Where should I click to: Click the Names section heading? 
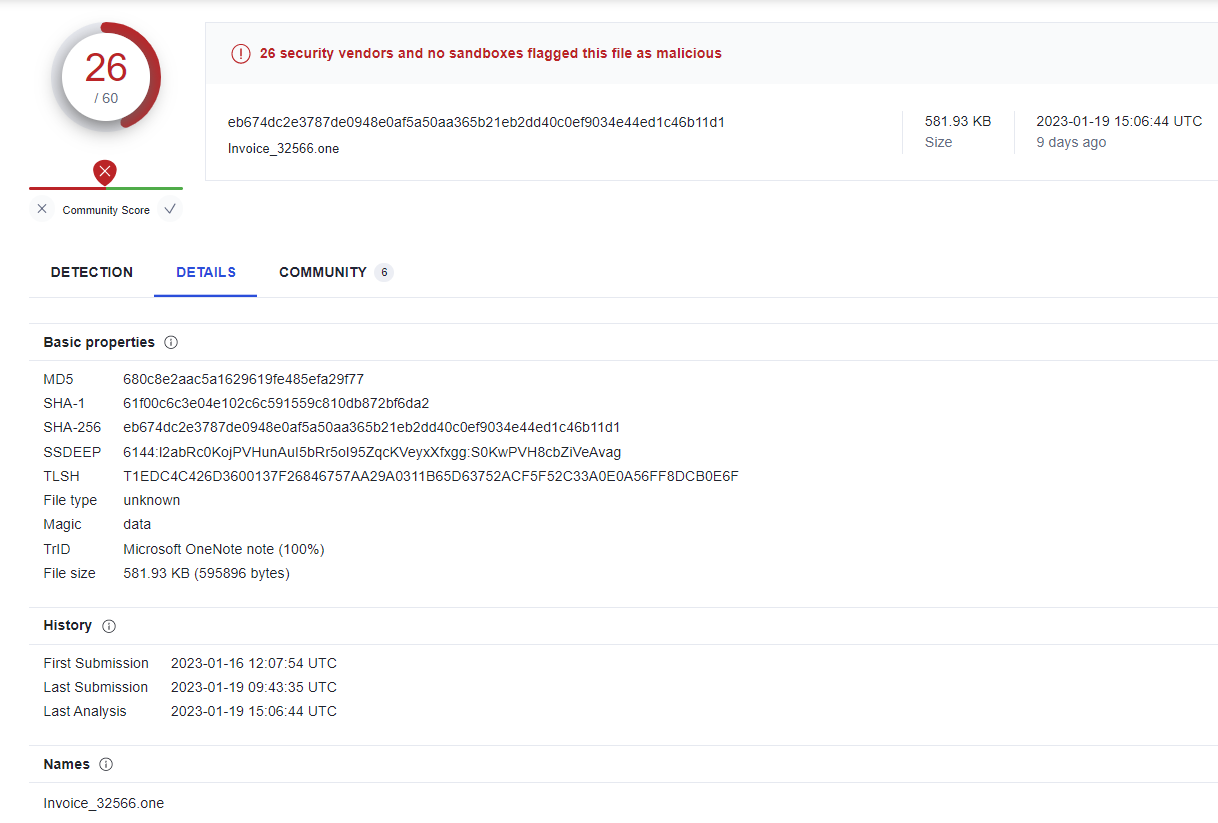pos(67,764)
